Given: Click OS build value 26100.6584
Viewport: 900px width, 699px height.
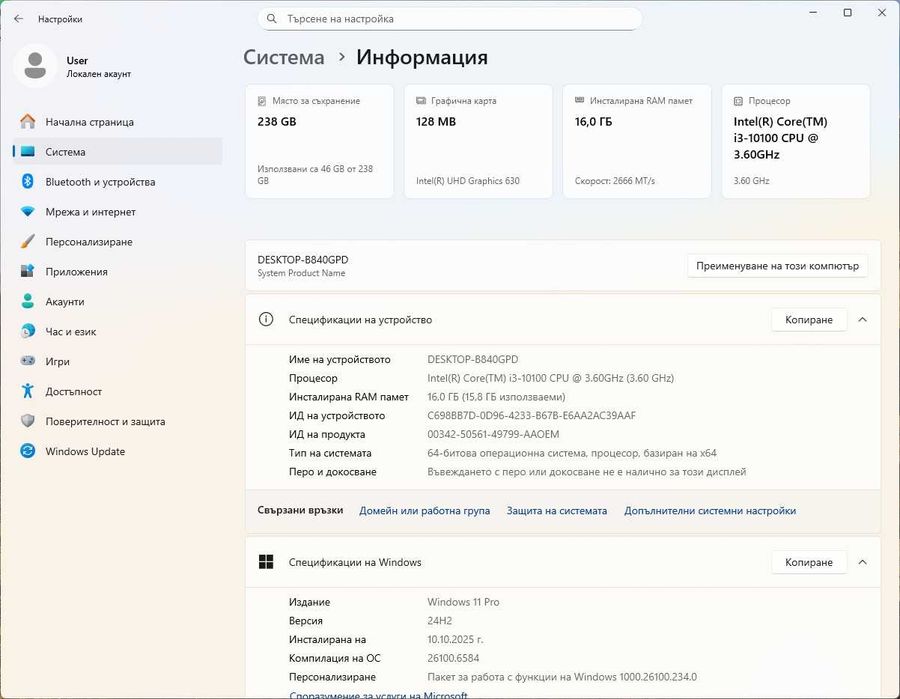Looking at the screenshot, I should (453, 658).
